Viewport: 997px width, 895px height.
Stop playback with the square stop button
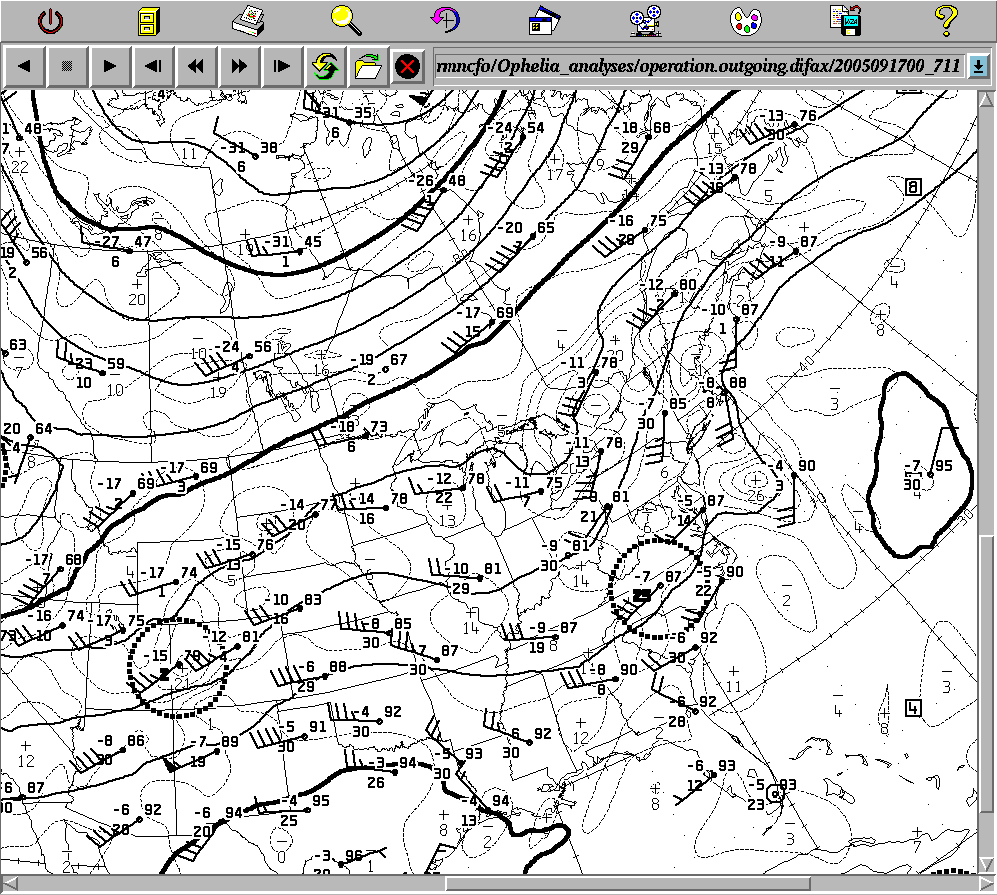click(67, 67)
